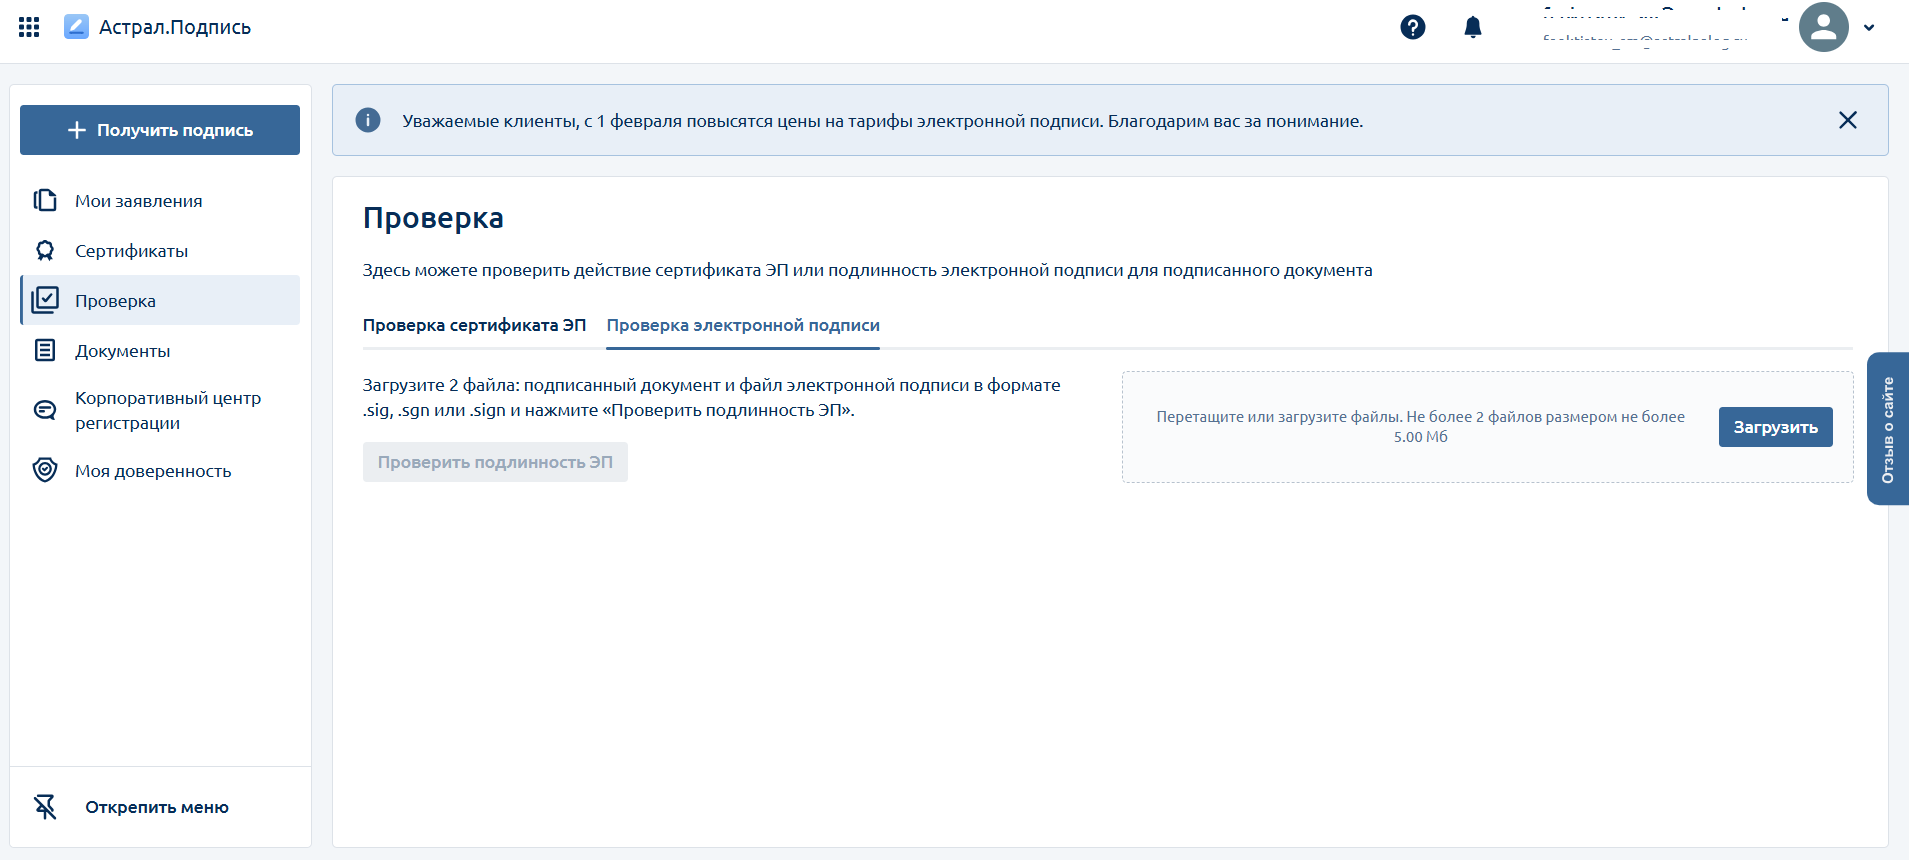Screen dimensions: 1920x860
Task: Click the user avatar icon
Action: click(x=1822, y=27)
